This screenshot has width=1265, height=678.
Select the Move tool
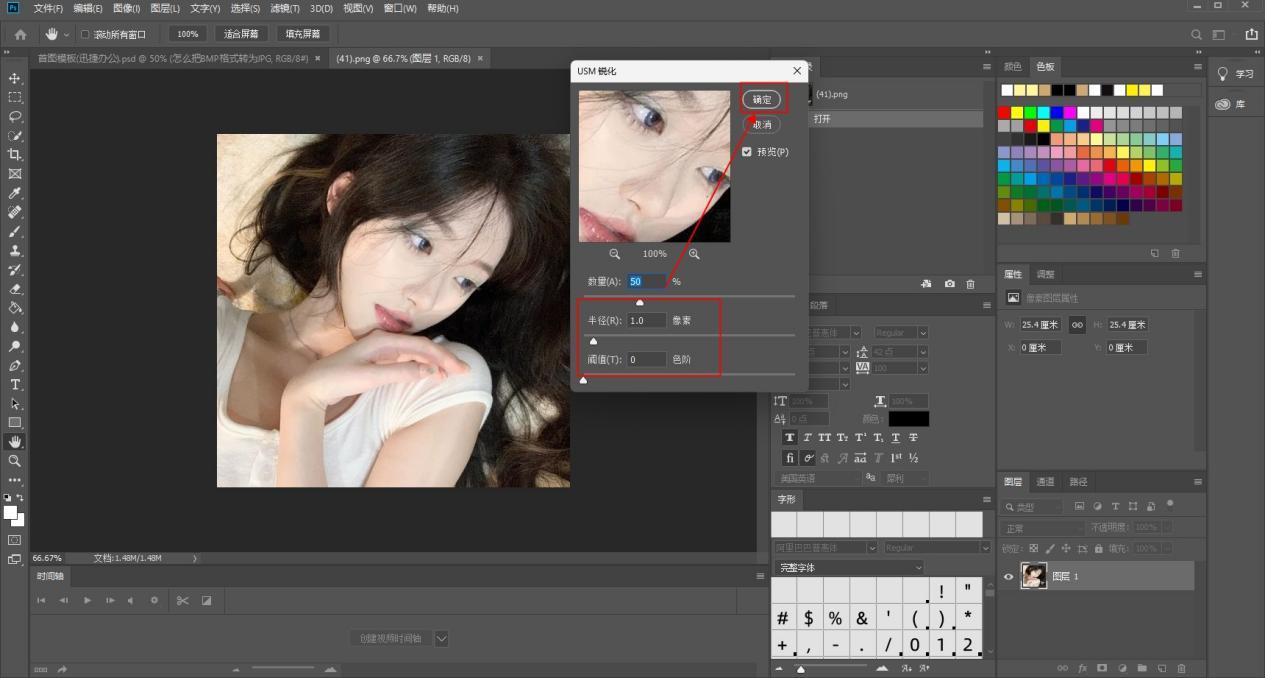click(15, 78)
